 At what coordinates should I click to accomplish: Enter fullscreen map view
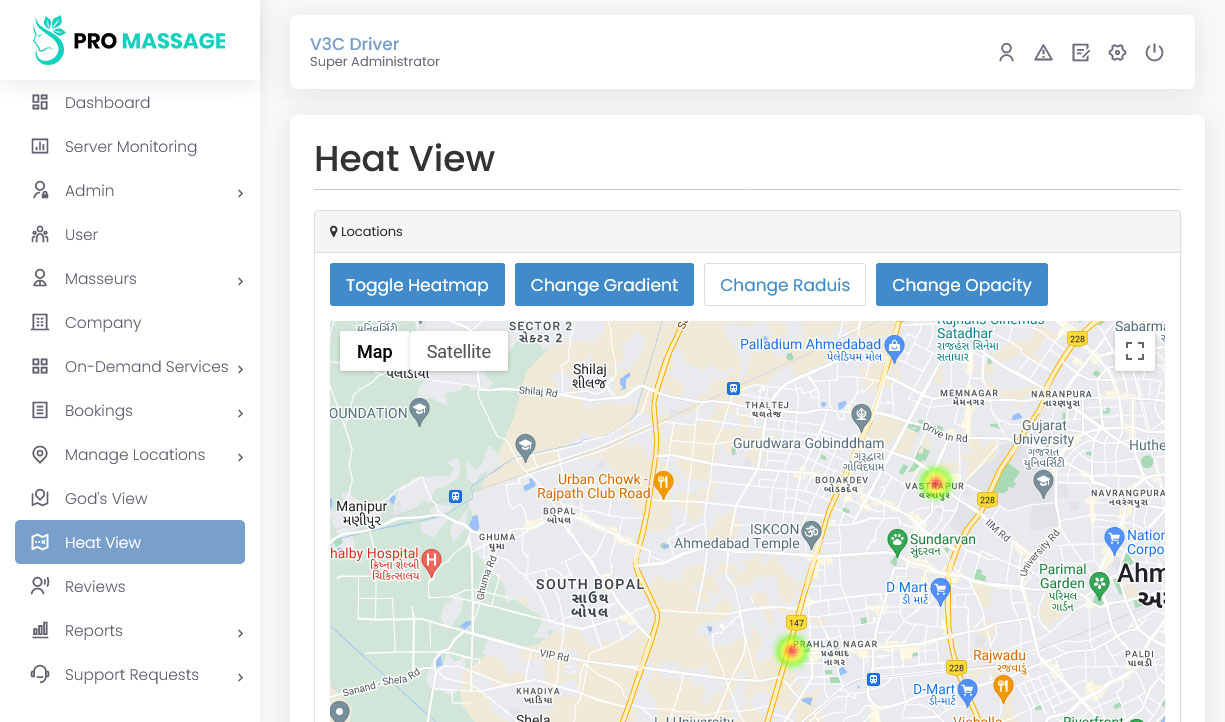pos(1135,351)
